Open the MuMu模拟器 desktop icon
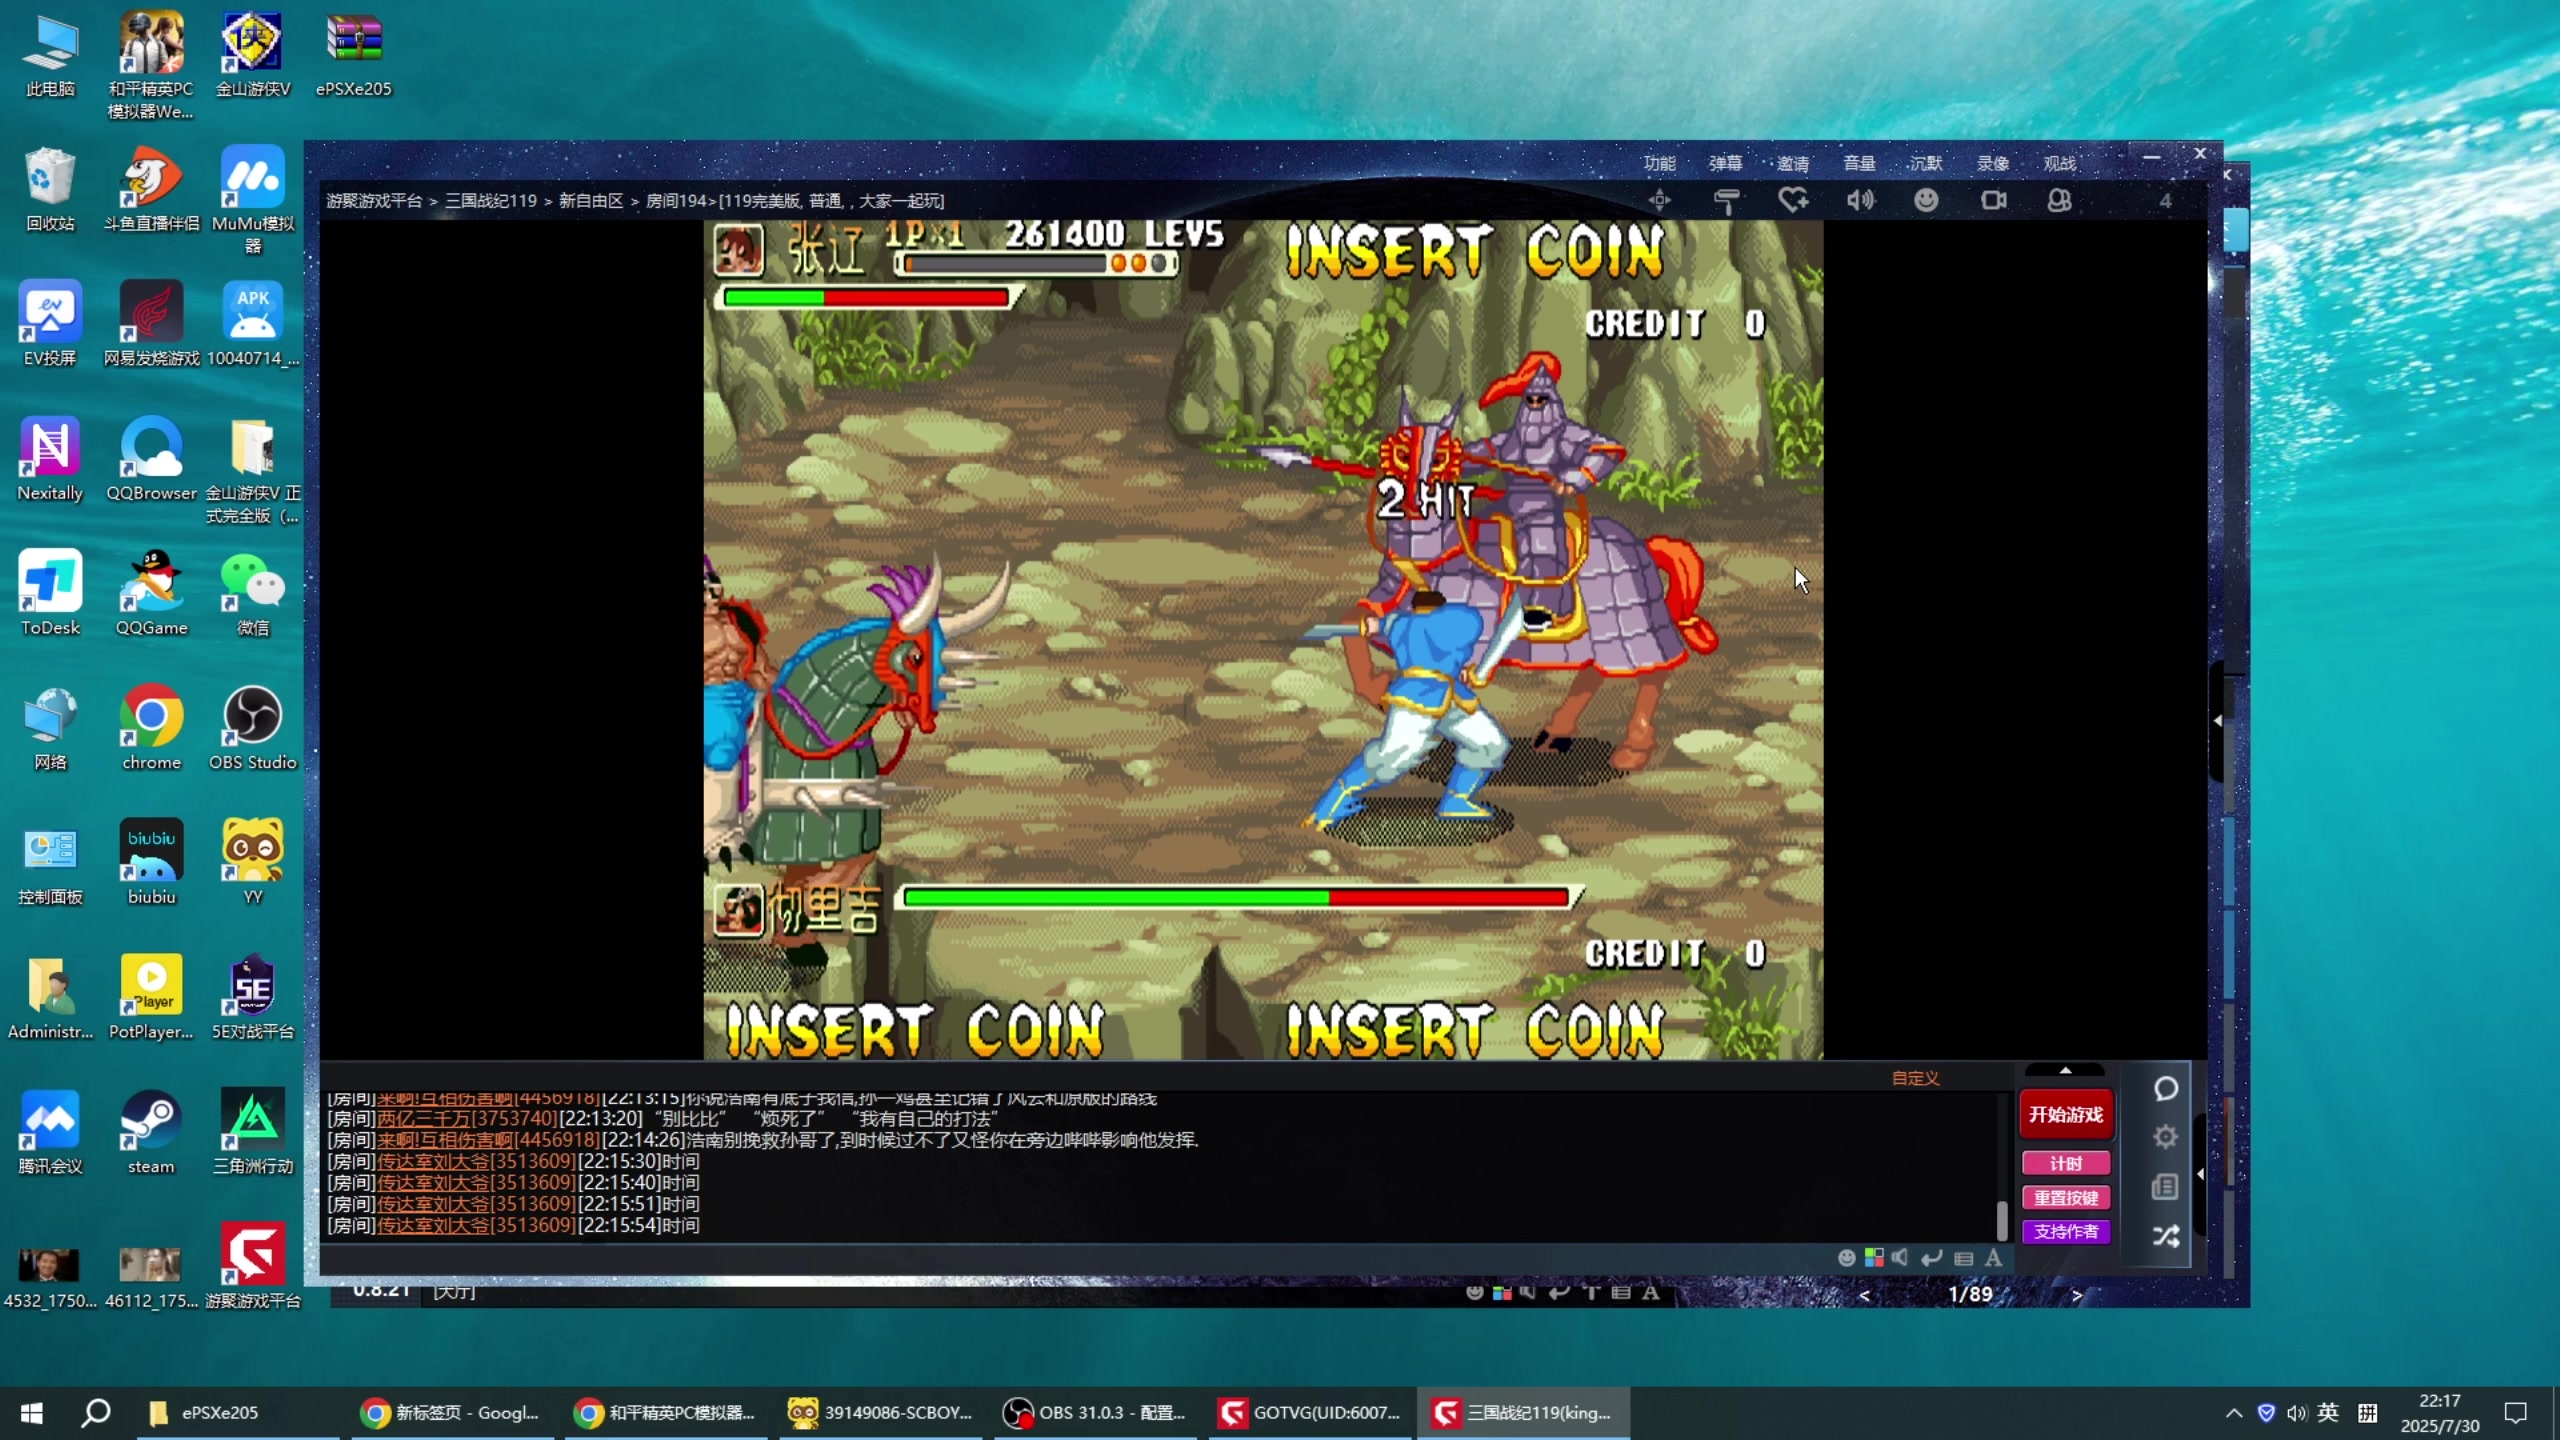 (253, 200)
